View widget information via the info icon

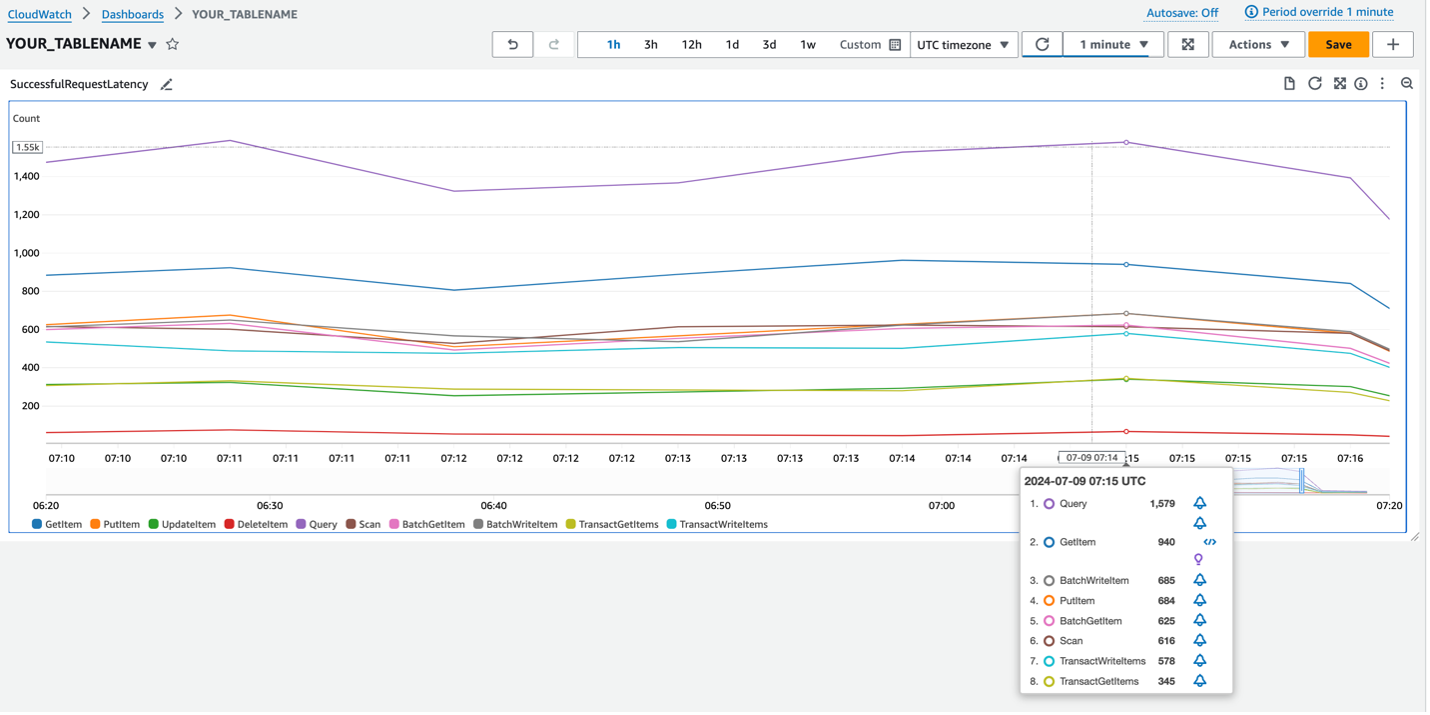coord(1361,84)
